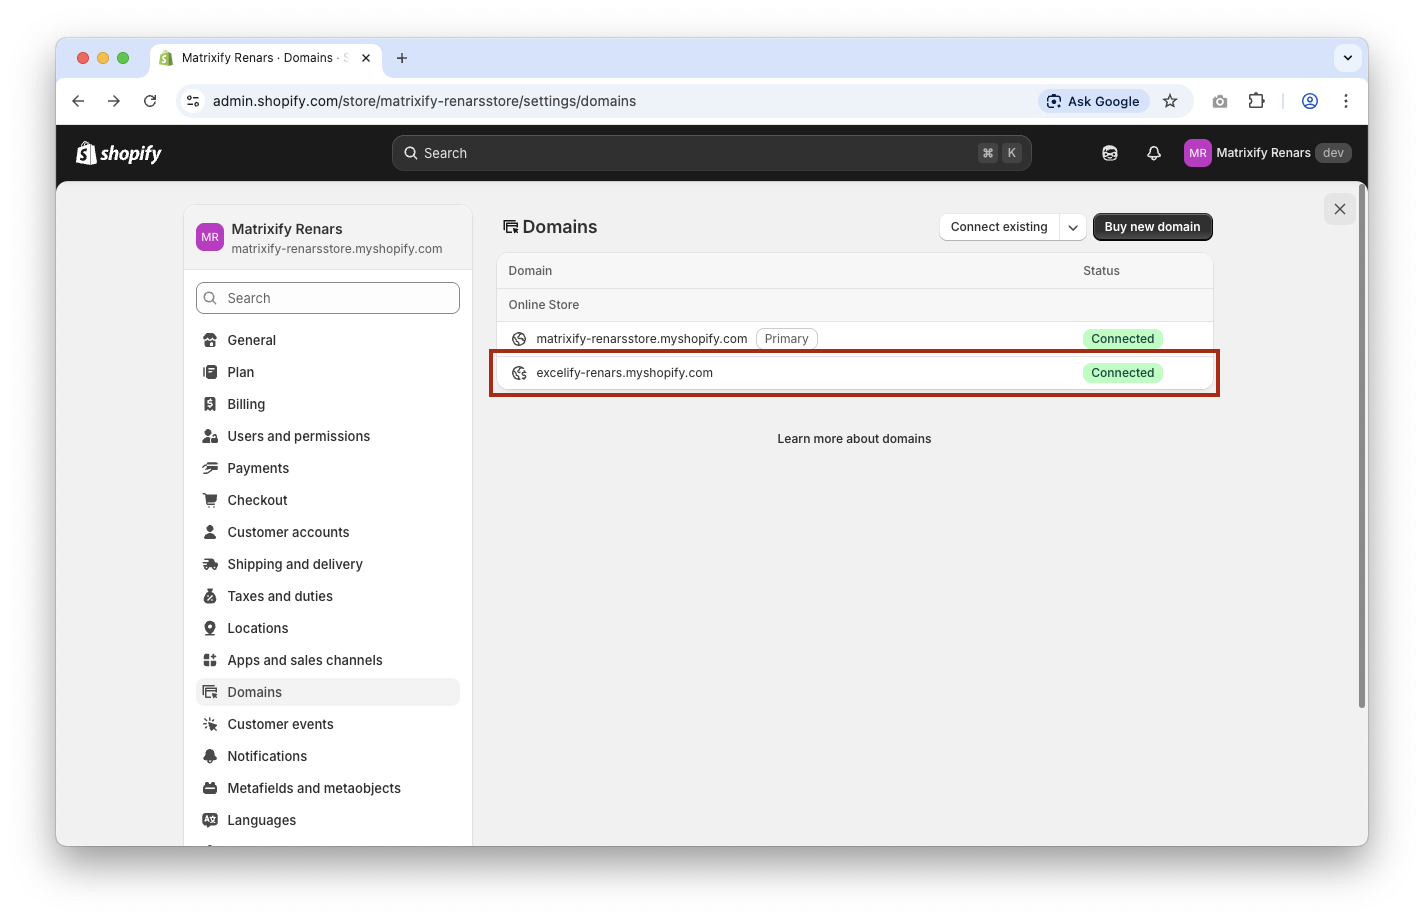Reload the page with the refresh icon
Viewport: 1424px width, 920px height.
point(150,101)
